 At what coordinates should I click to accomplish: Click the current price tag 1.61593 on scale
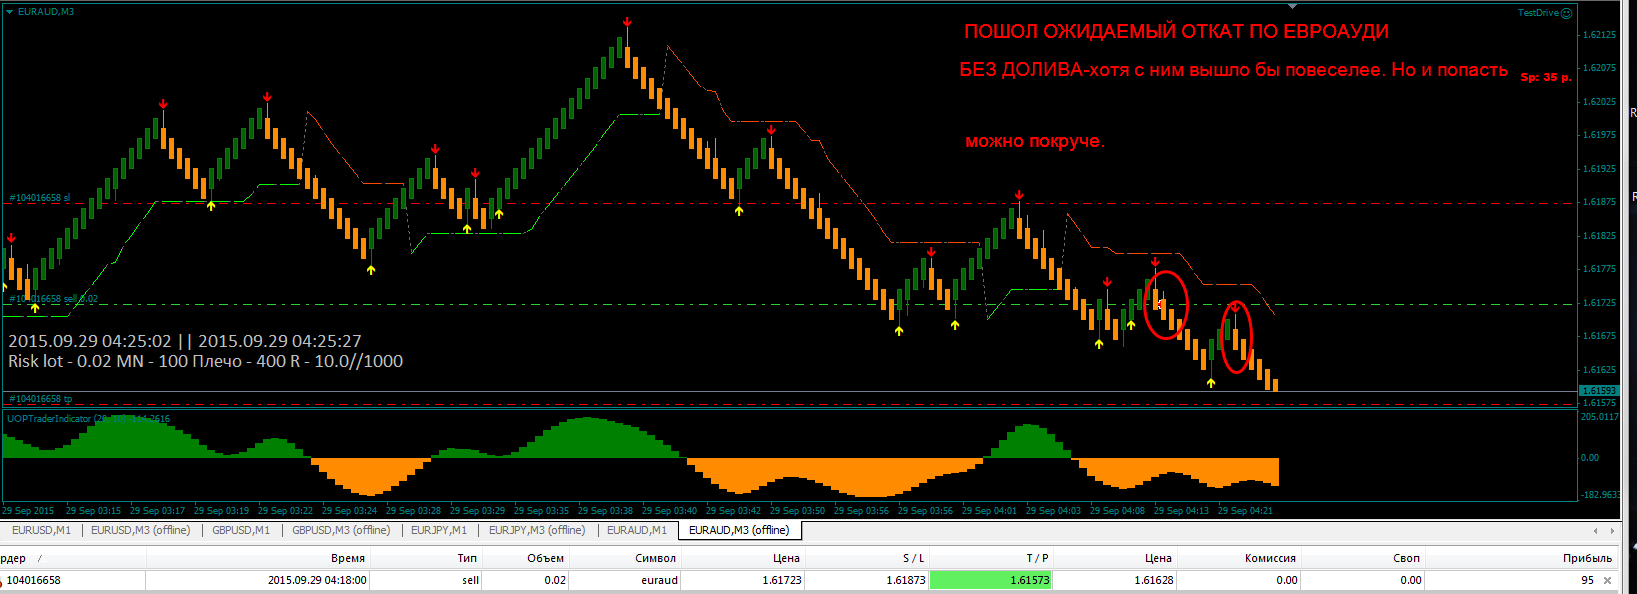point(1598,391)
